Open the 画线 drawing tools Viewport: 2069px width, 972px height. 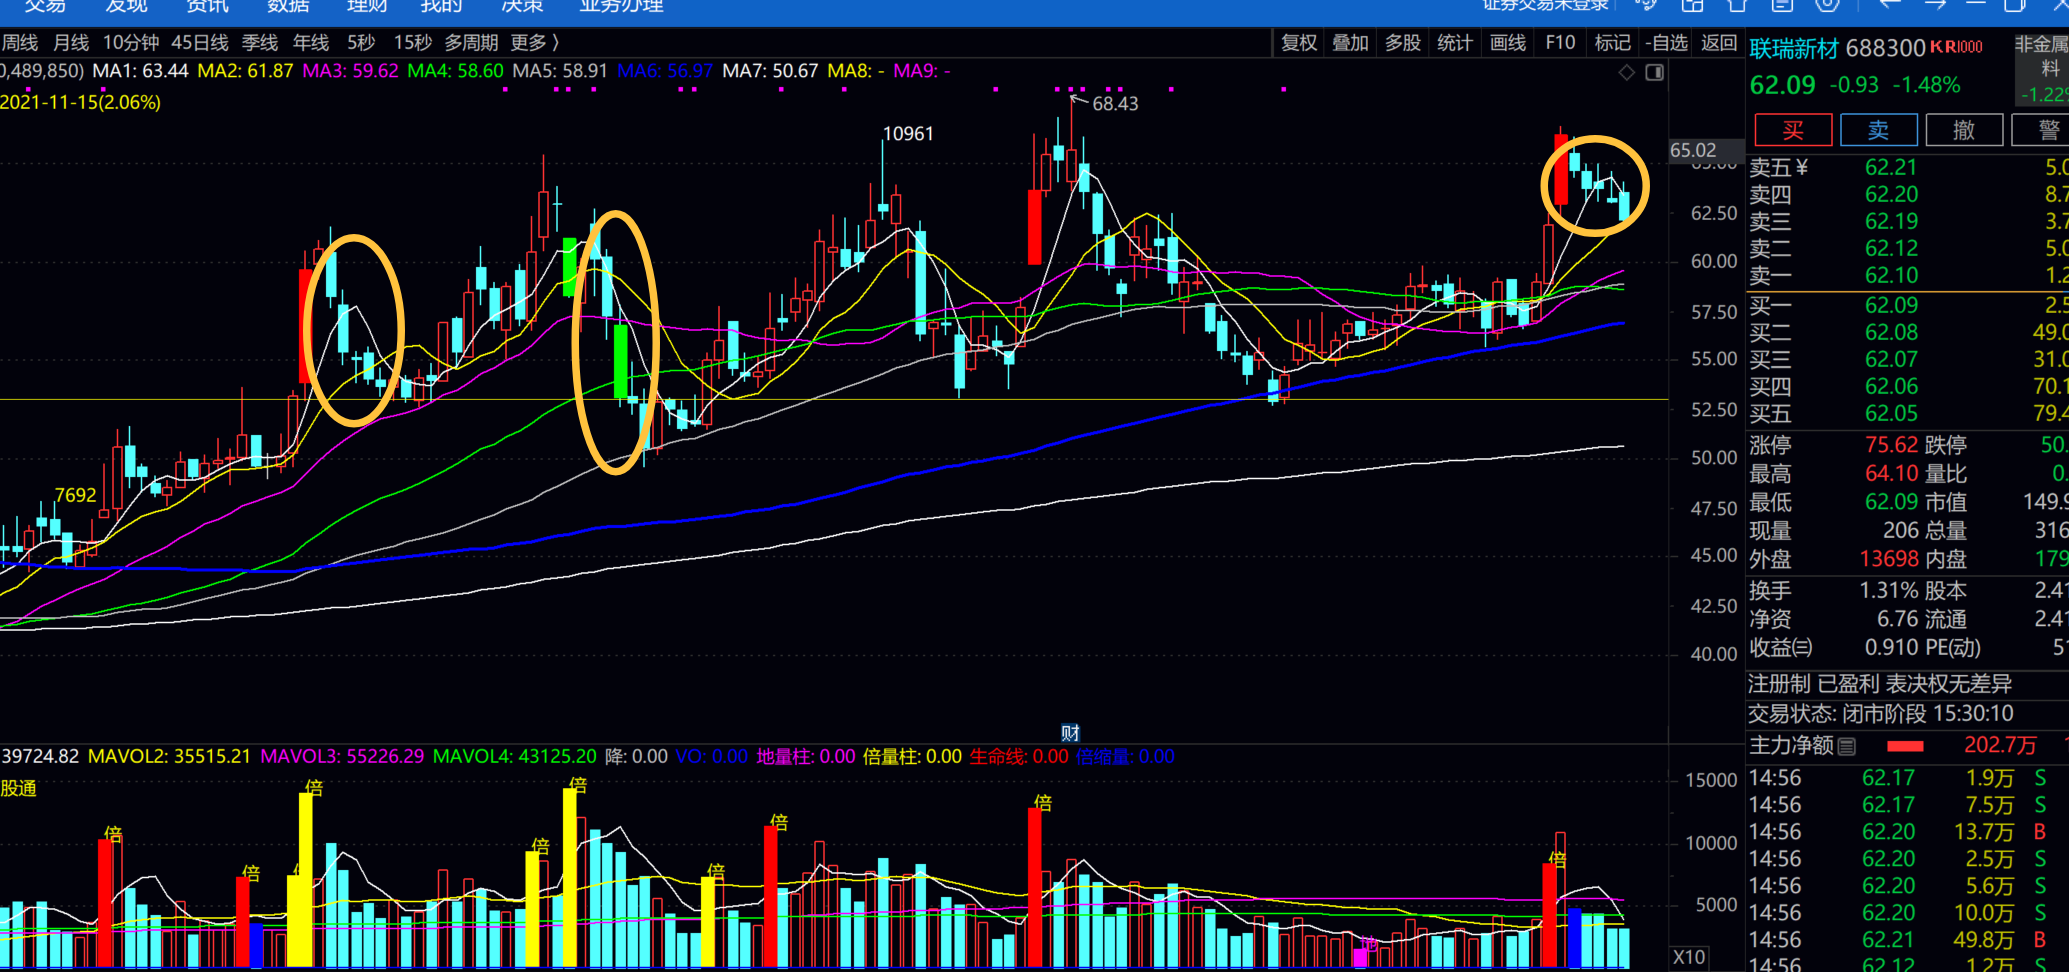coord(1508,43)
